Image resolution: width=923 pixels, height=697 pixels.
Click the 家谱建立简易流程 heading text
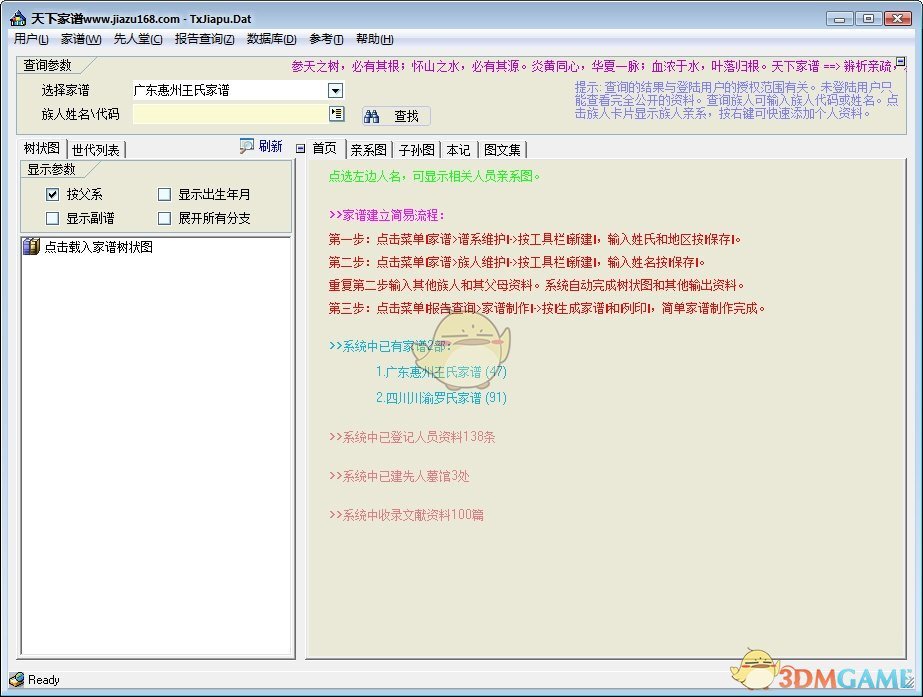386,215
